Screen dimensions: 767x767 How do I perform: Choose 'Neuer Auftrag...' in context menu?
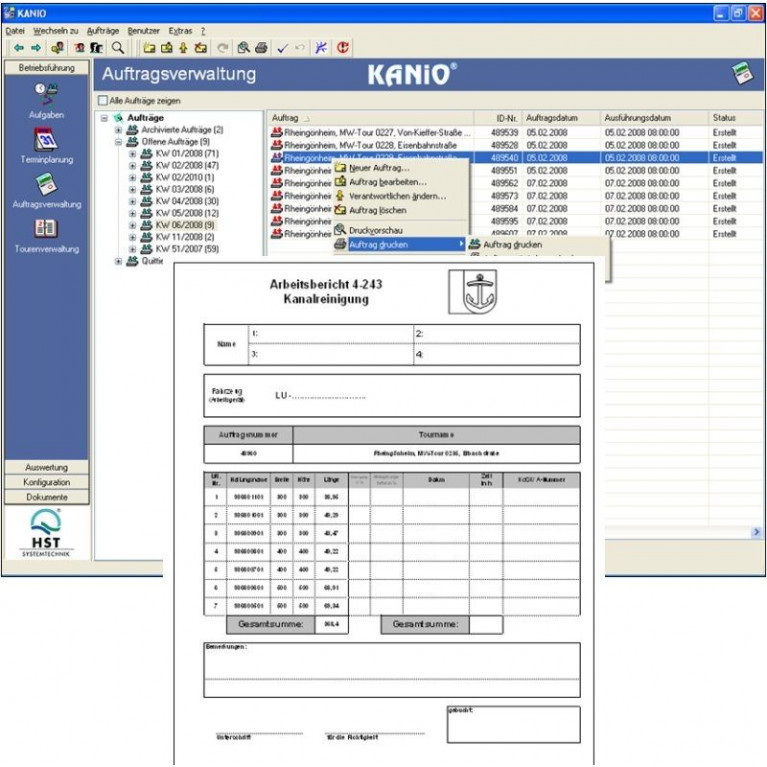(400, 168)
